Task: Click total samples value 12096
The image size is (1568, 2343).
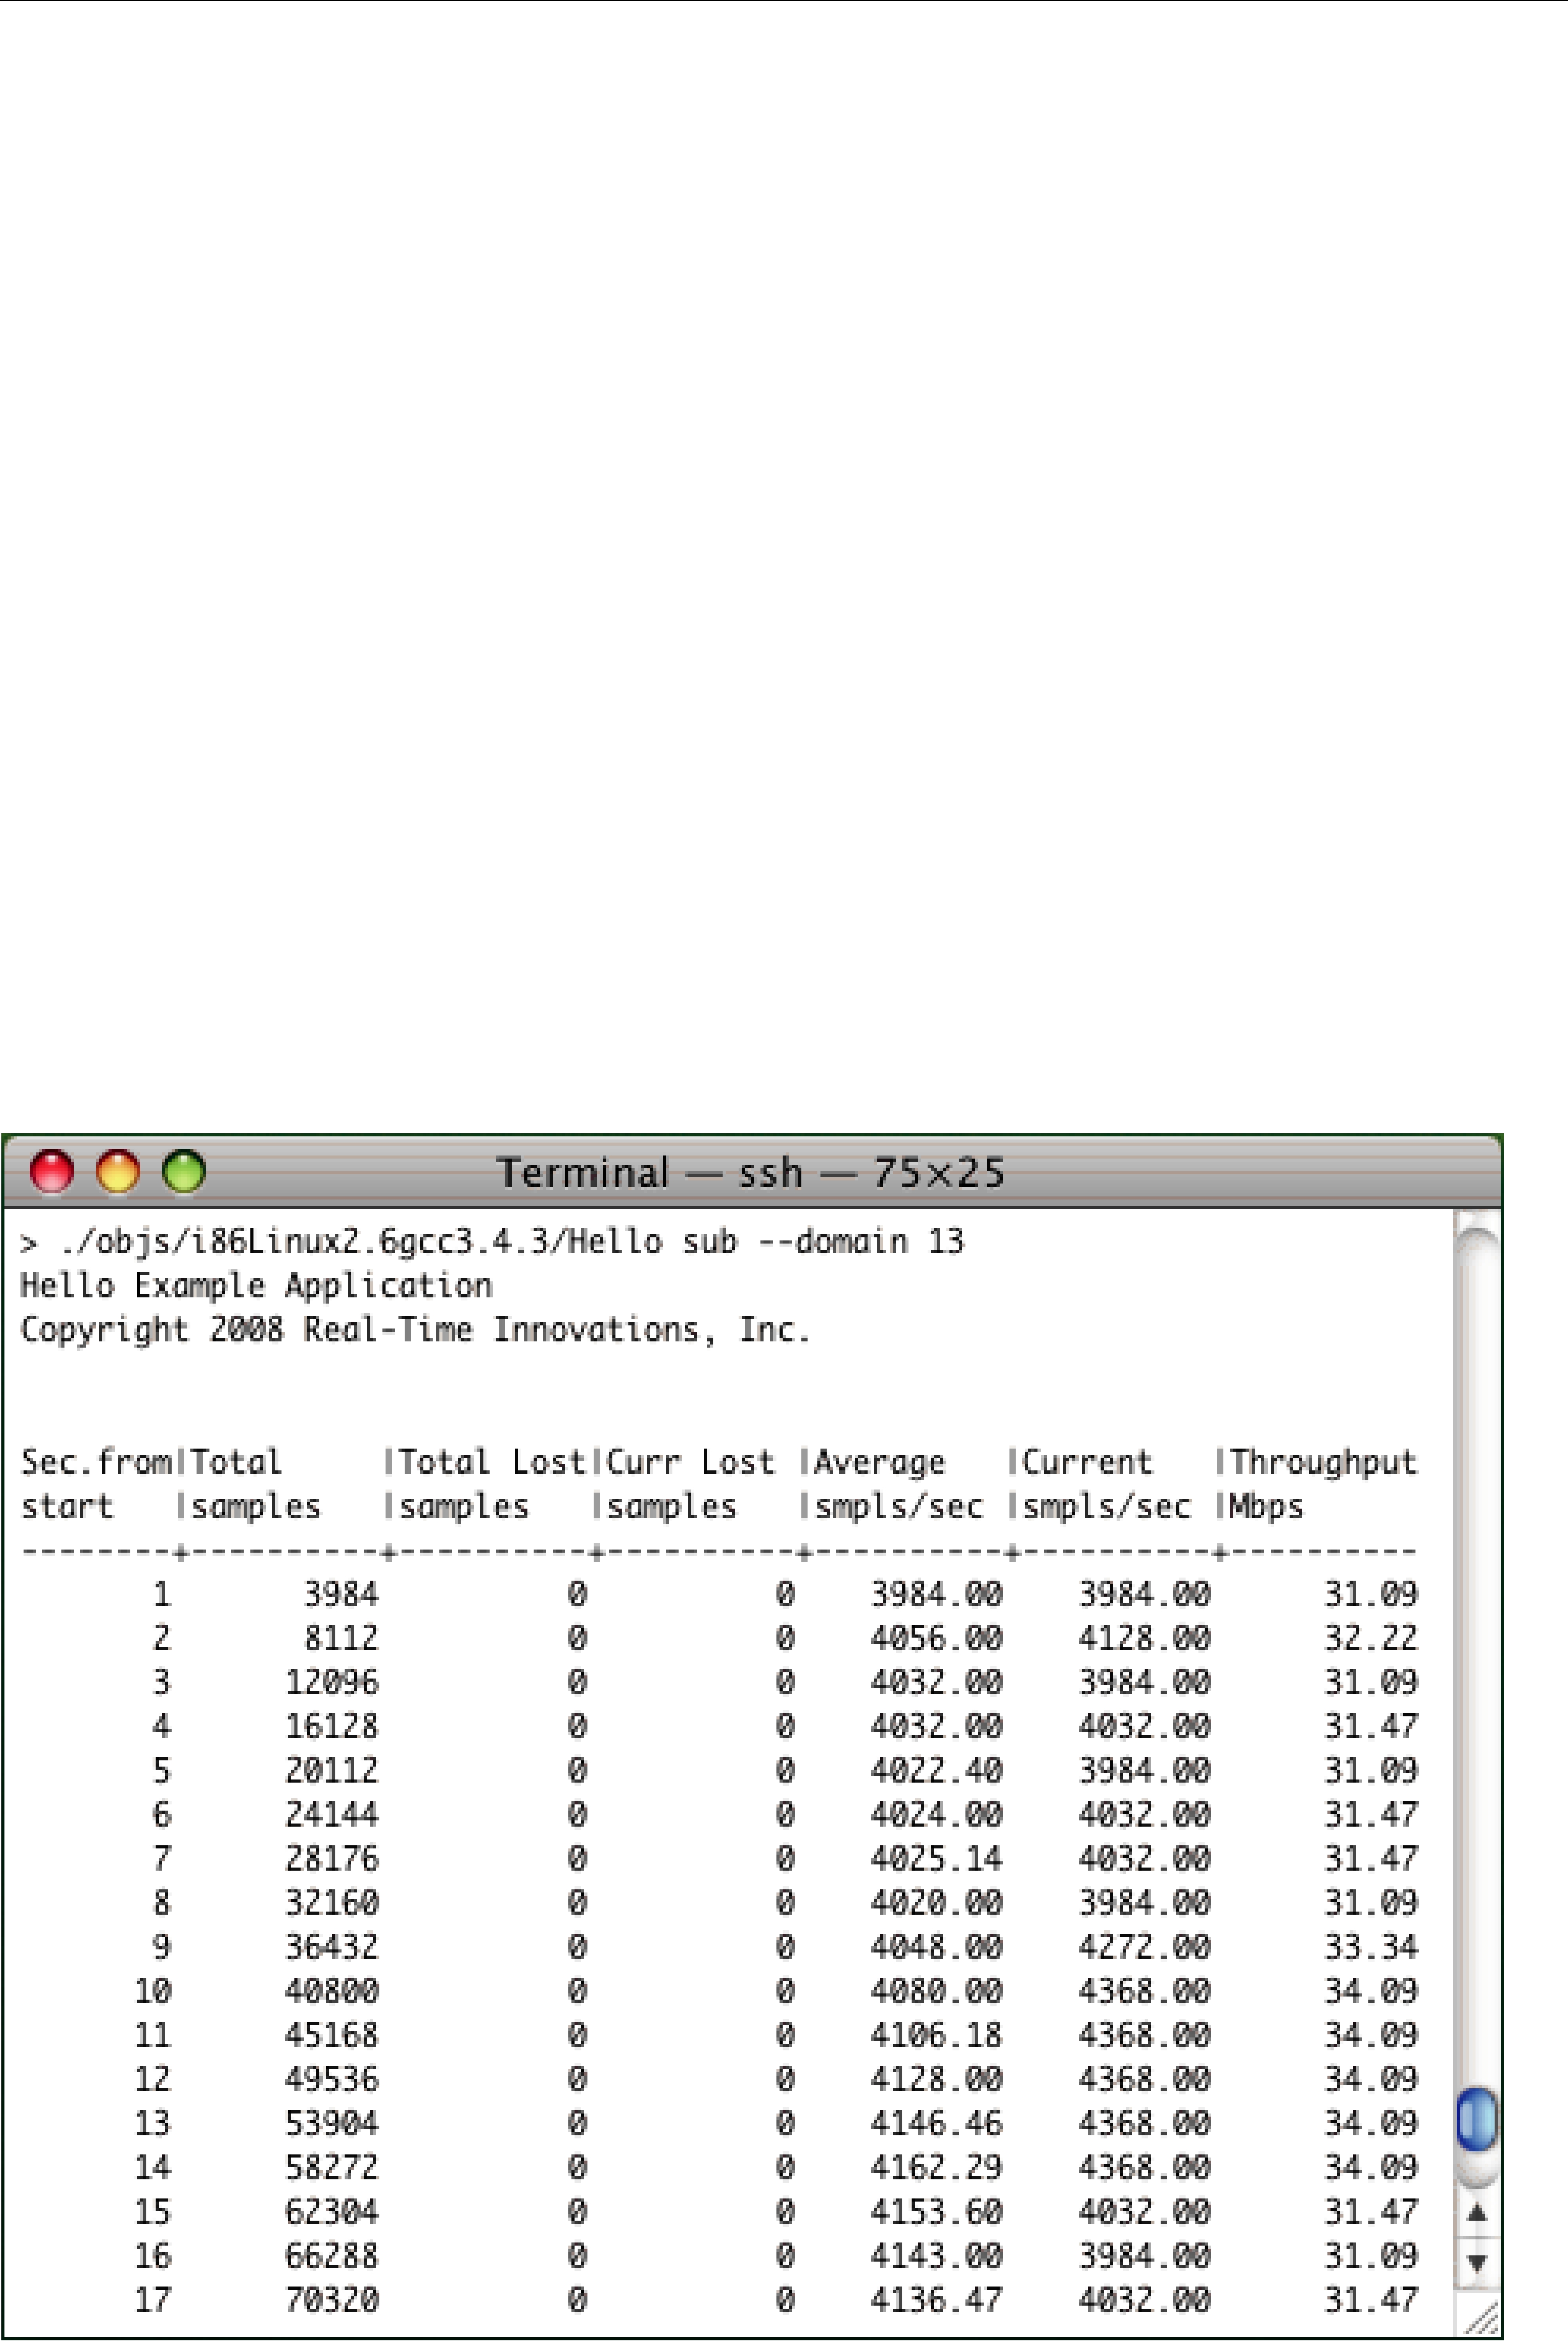Action: click(332, 1682)
